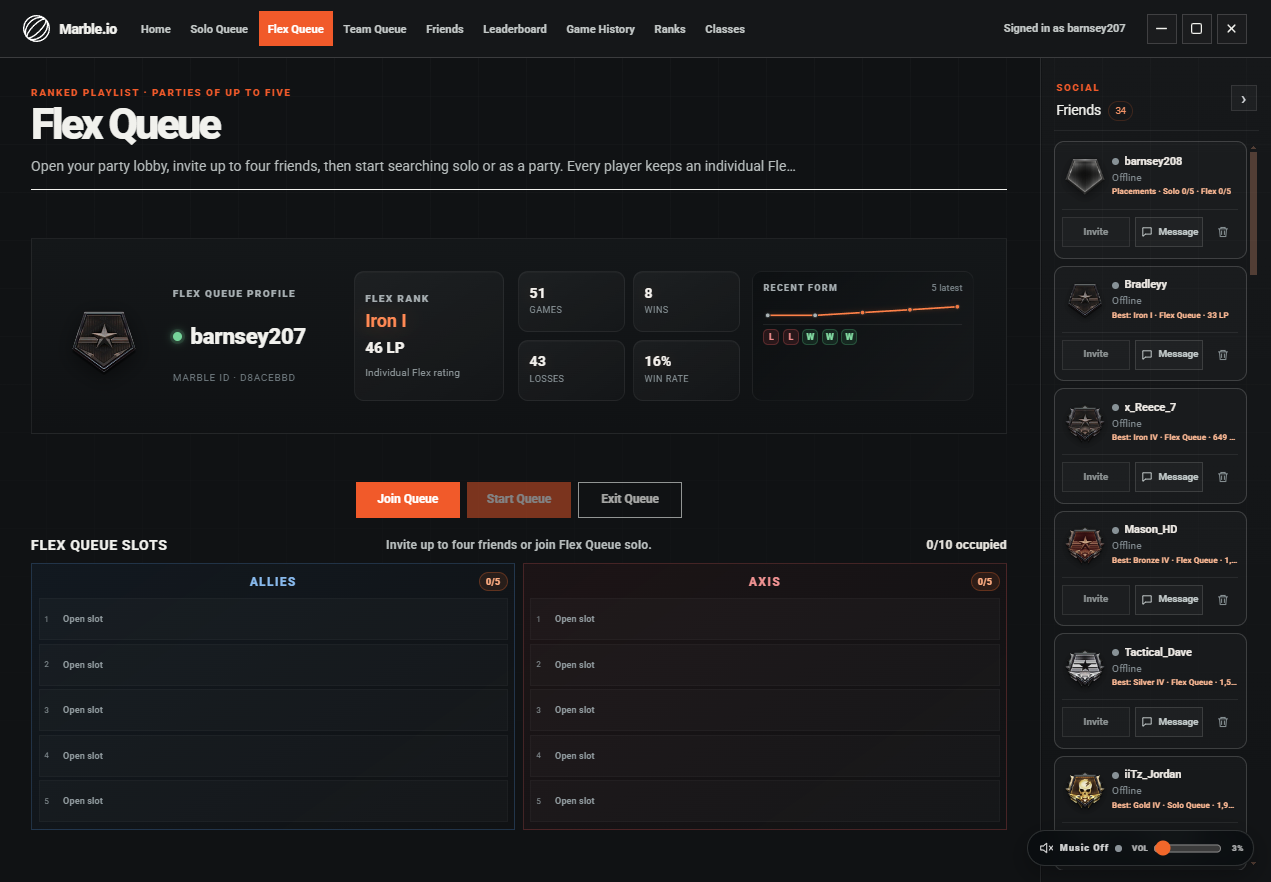Click the Join Queue button
1271x882 pixels.
pos(408,499)
